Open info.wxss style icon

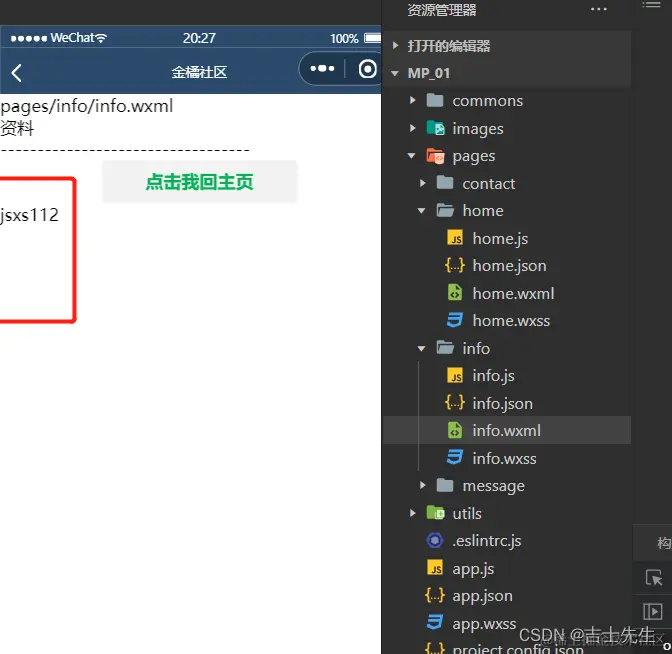pos(455,457)
